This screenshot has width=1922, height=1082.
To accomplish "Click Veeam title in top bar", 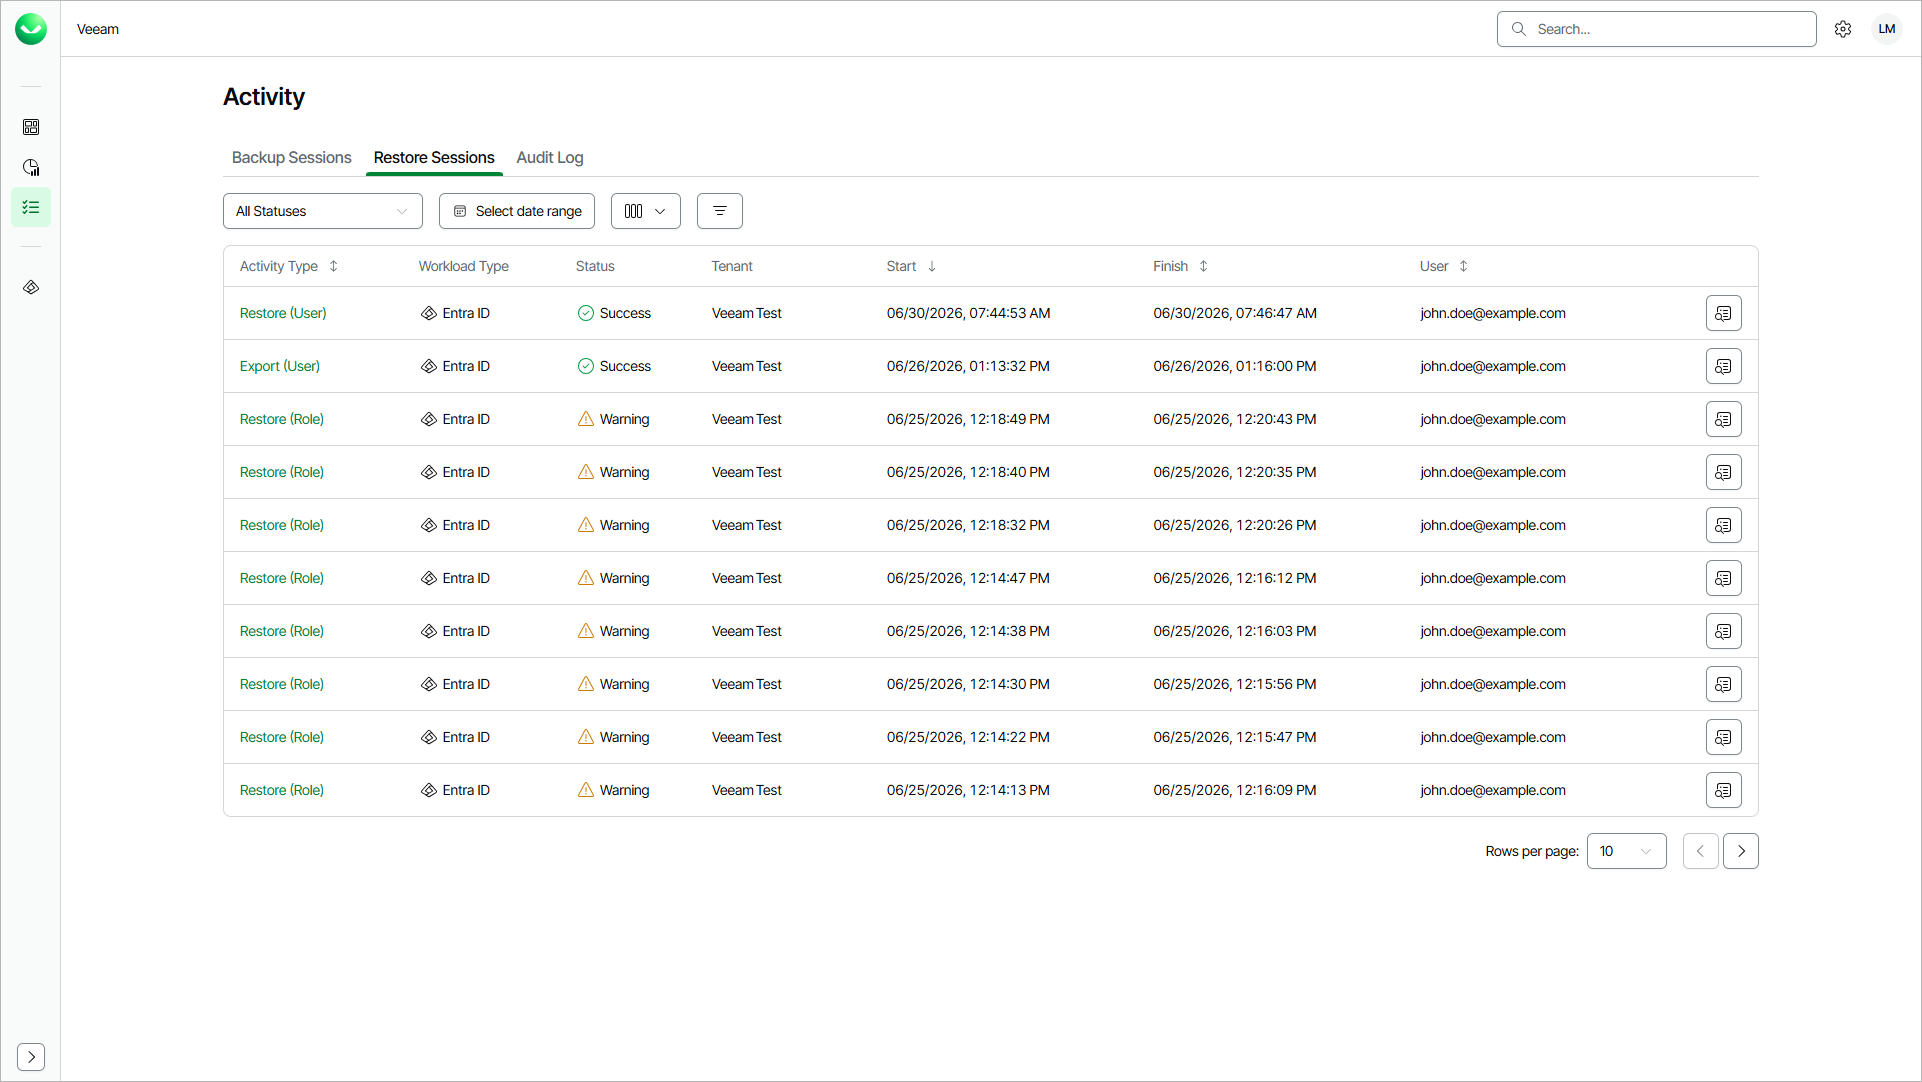I will point(98,29).
